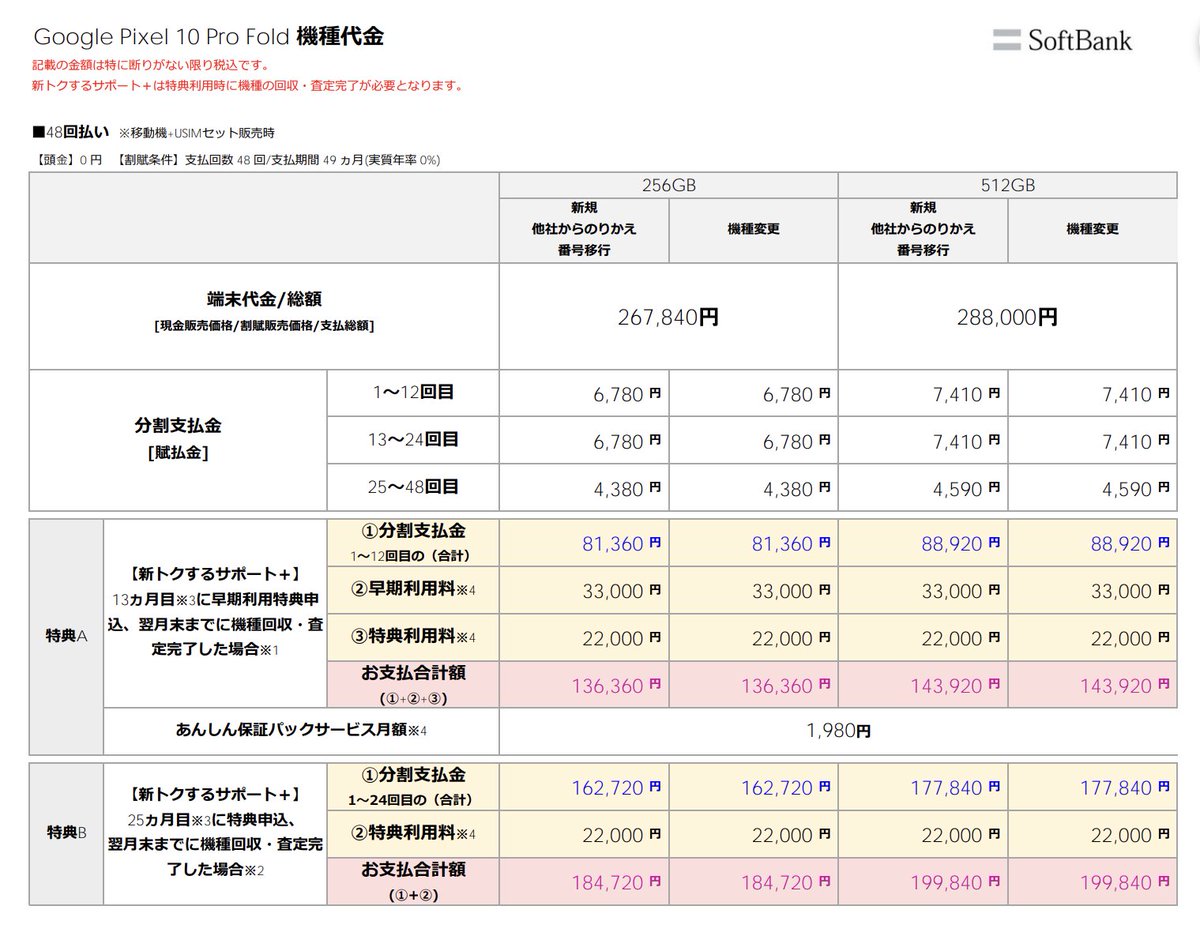The image size is (1200, 936).
Task: Click '4,380円' in 25〜48回目 row, 256GB 新規 column
Action: (x=627, y=489)
